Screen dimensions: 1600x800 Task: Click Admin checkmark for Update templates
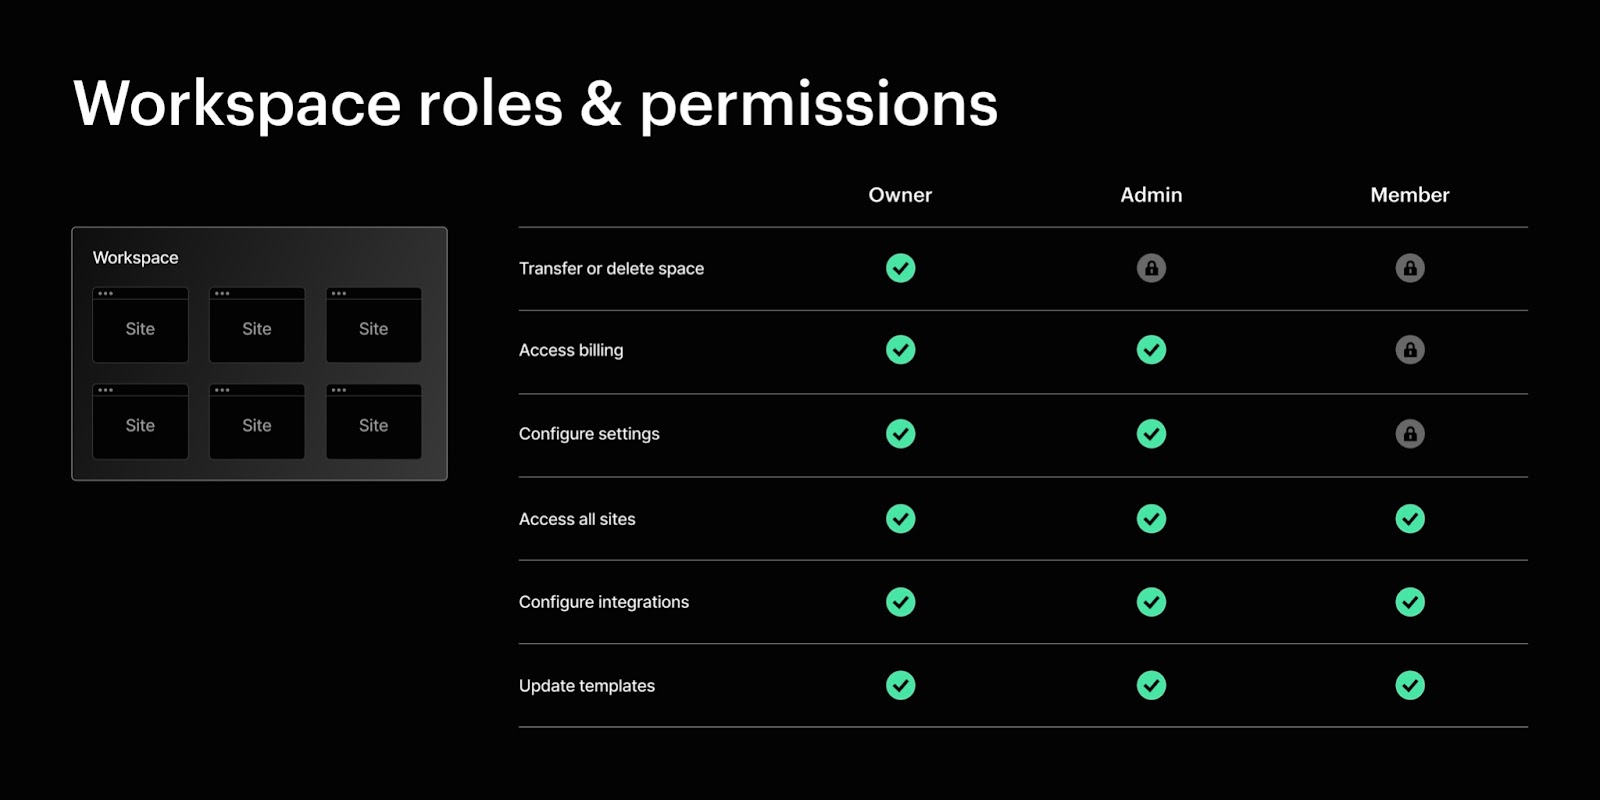pyautogui.click(x=1151, y=686)
